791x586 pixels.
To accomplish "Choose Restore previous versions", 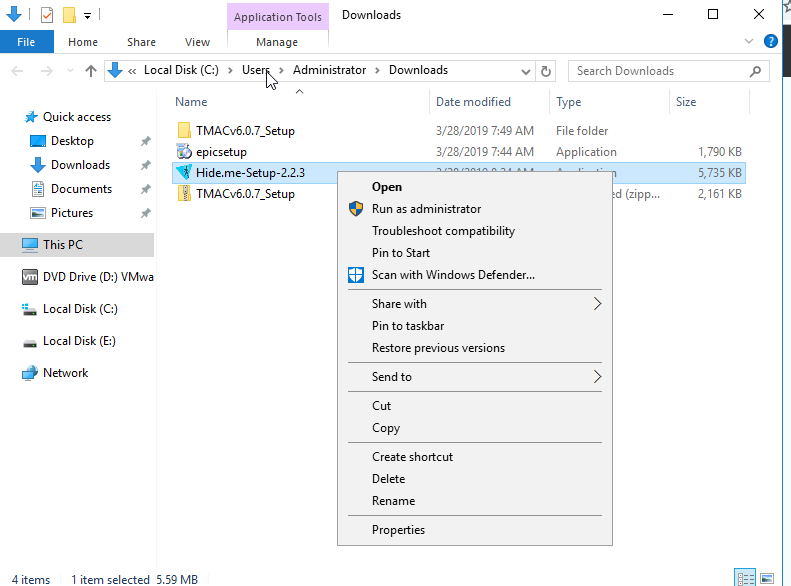I will 475,348.
